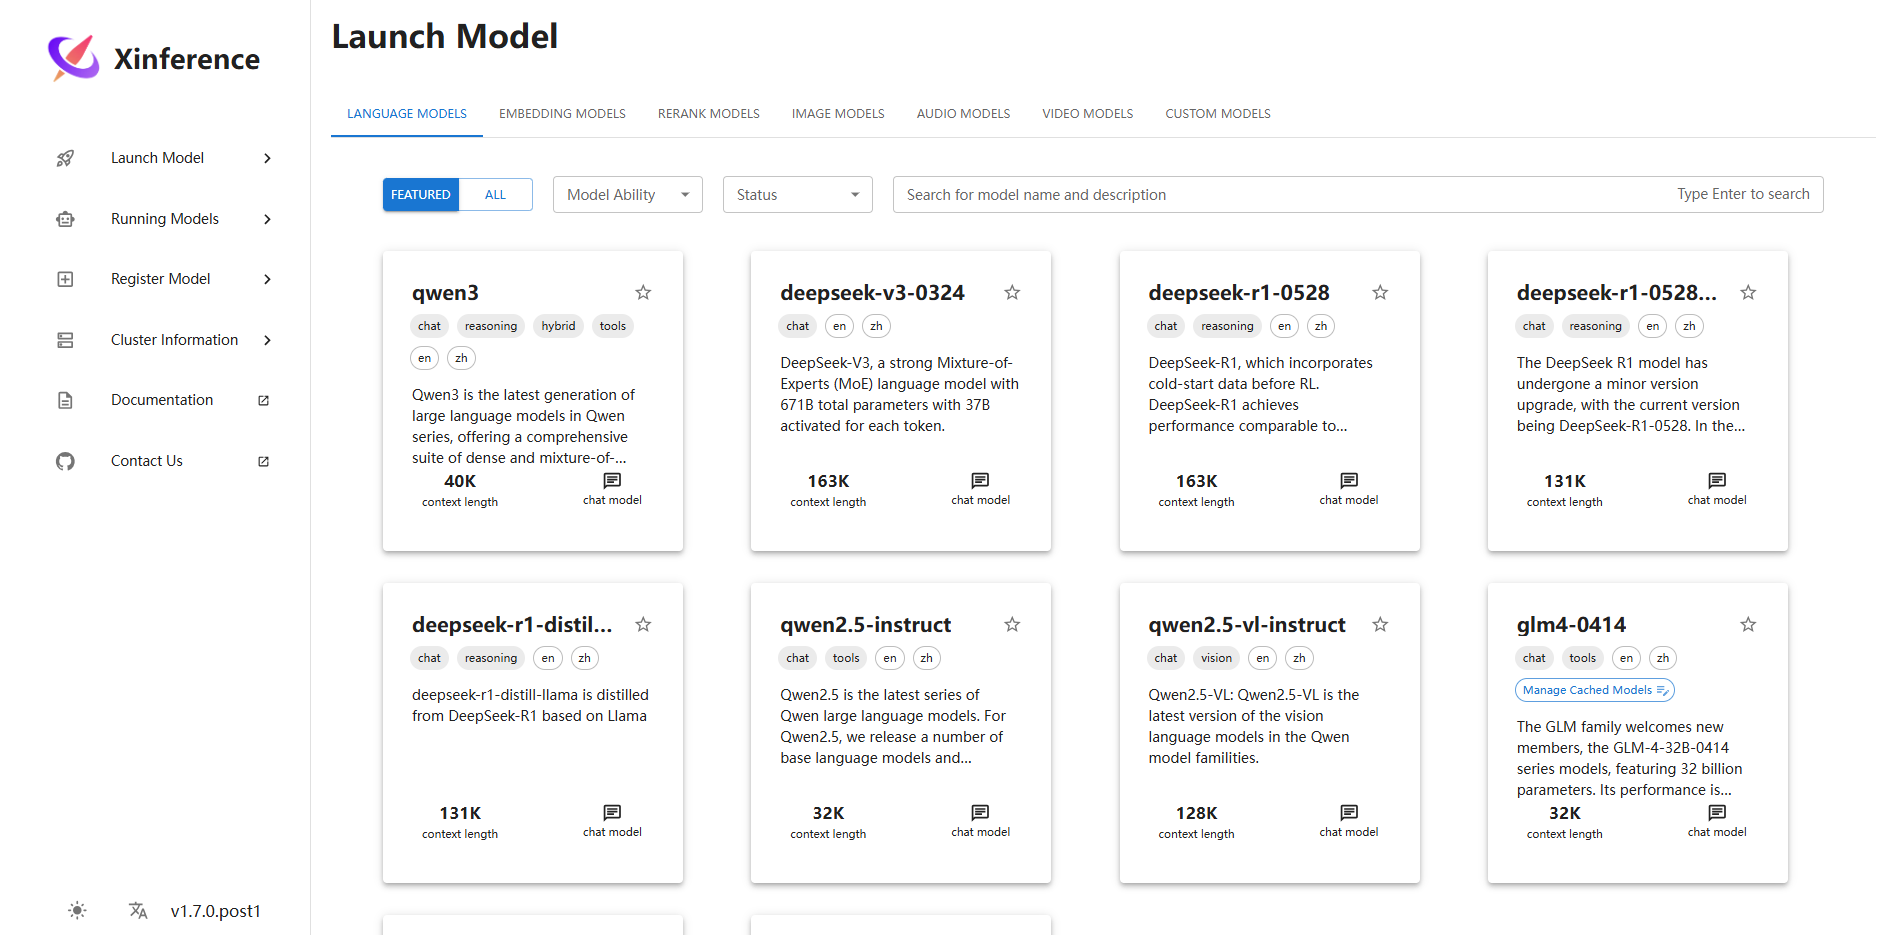Open the glm4-0414 card title
Screen dimensions: 1889x935
1571,625
